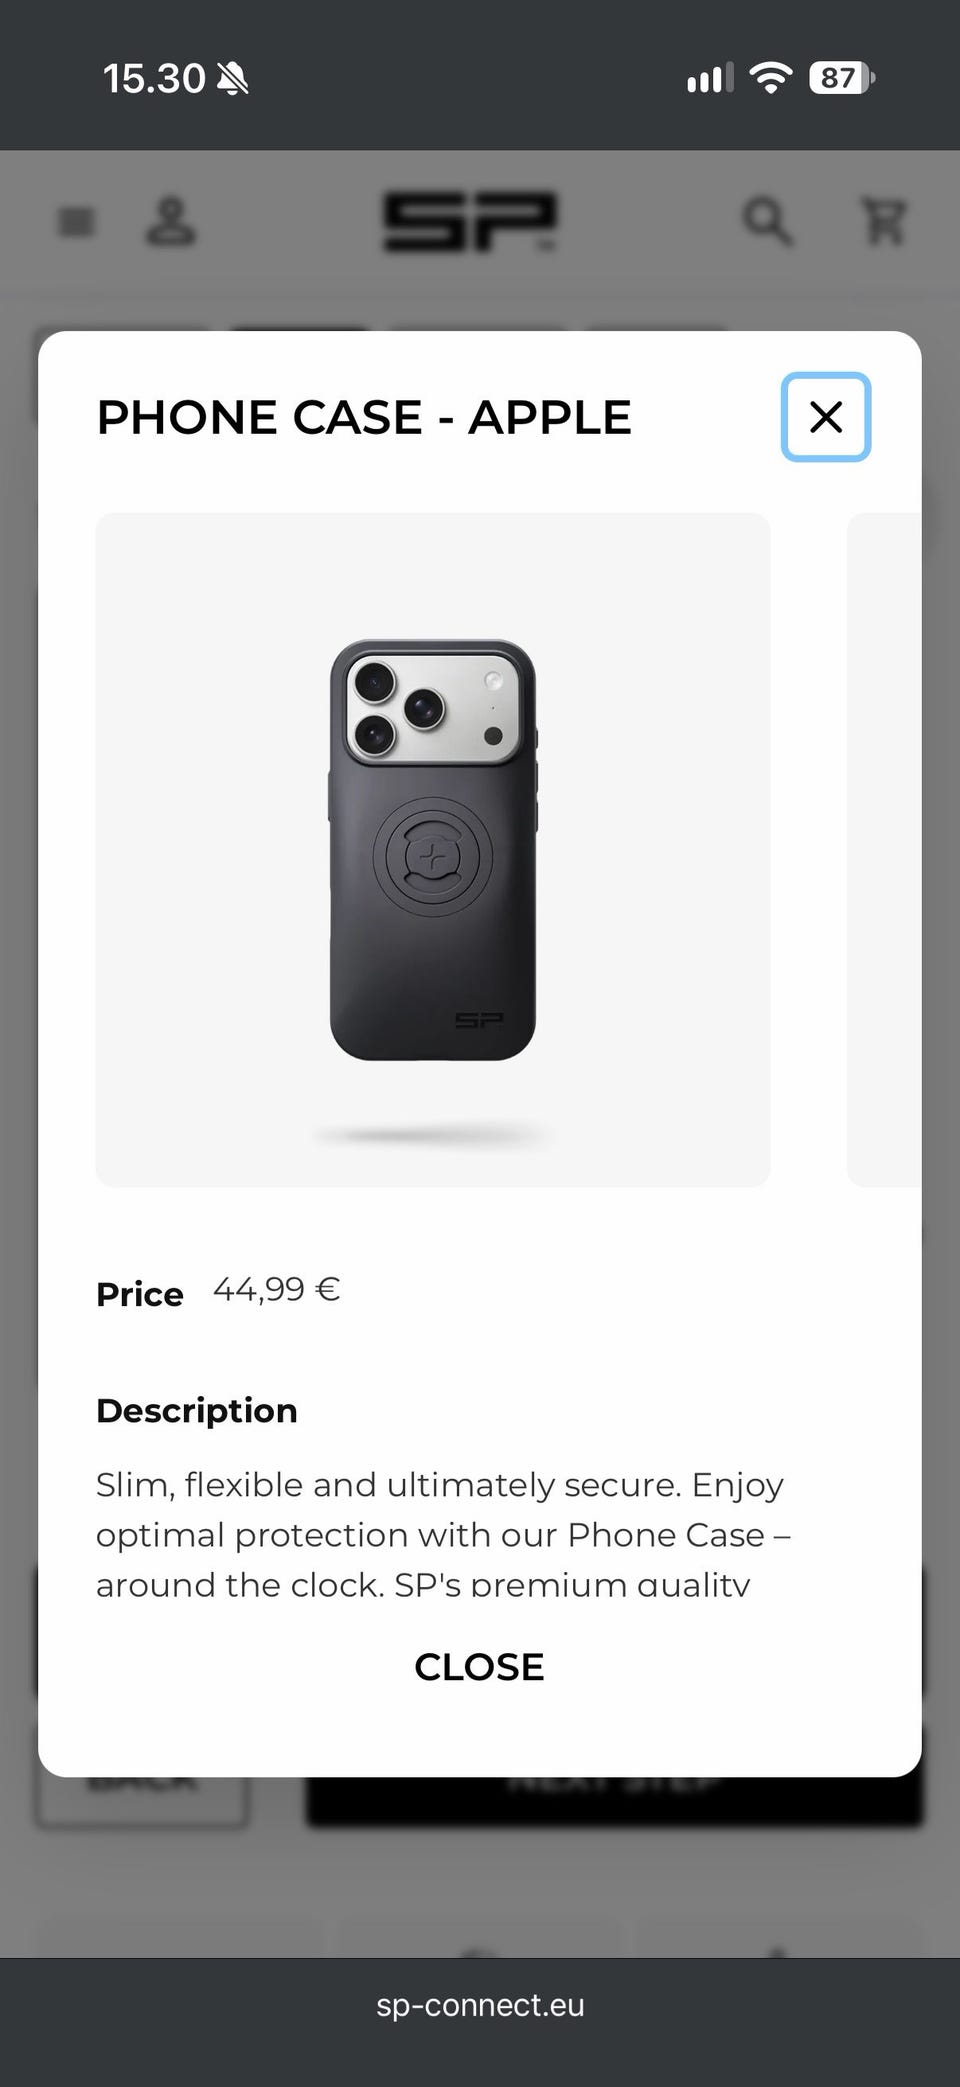Screen dimensions: 960x2087
Task: Tap the 15.30 clock in status bar
Action: (x=154, y=78)
